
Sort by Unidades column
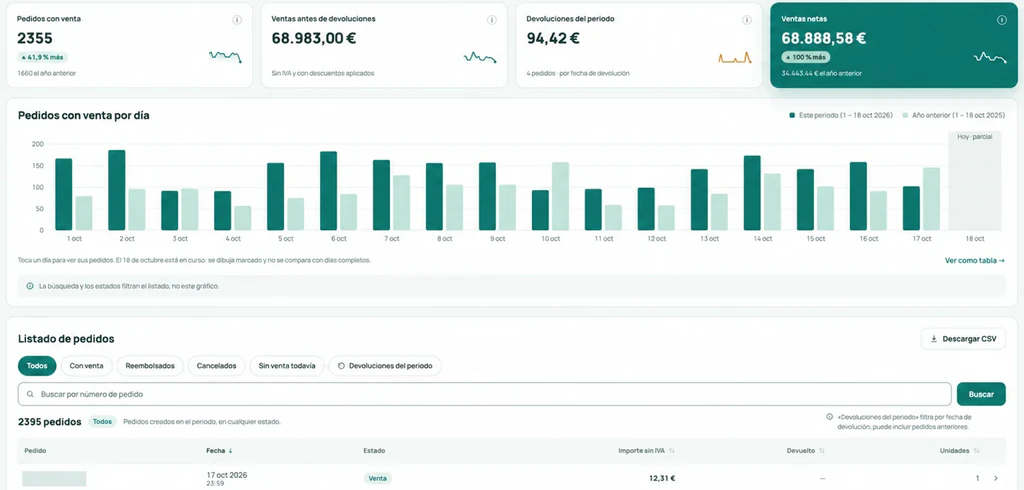click(977, 451)
